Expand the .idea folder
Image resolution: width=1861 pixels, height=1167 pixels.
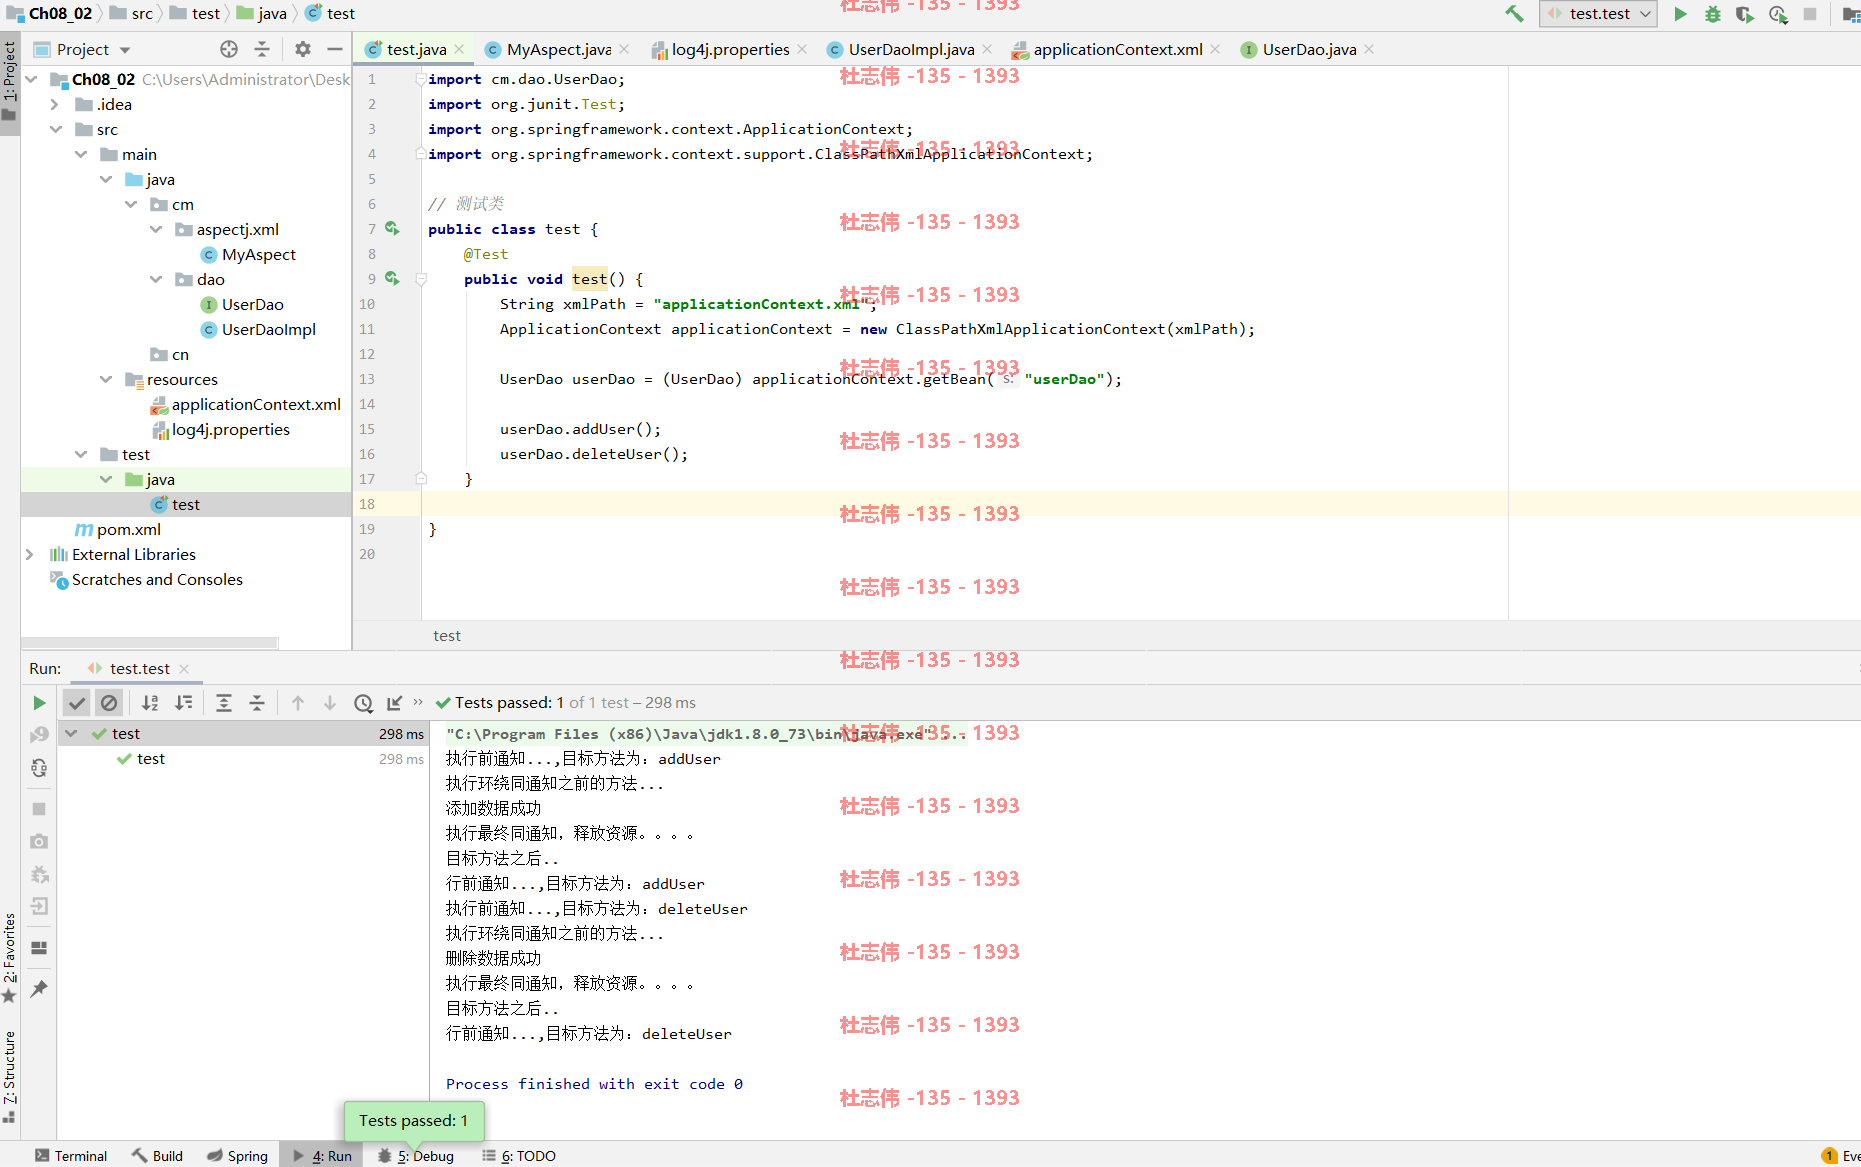55,104
